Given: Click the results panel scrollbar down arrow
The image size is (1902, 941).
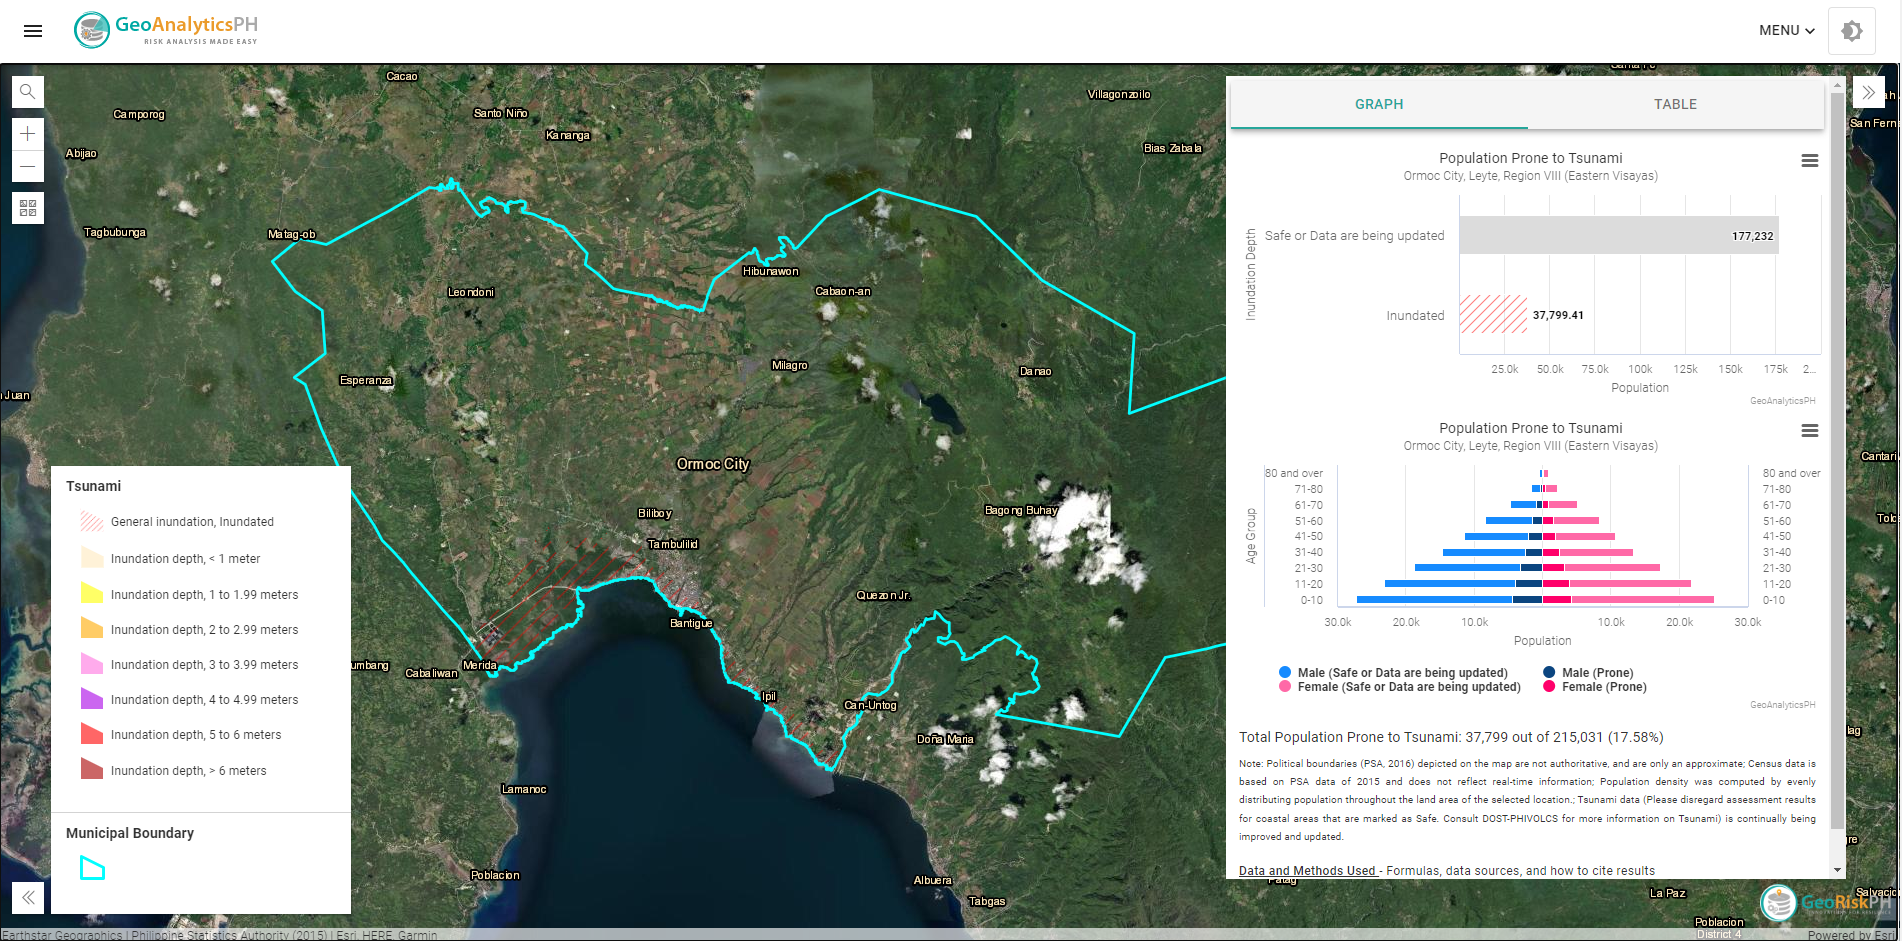Looking at the screenshot, I should 1837,871.
